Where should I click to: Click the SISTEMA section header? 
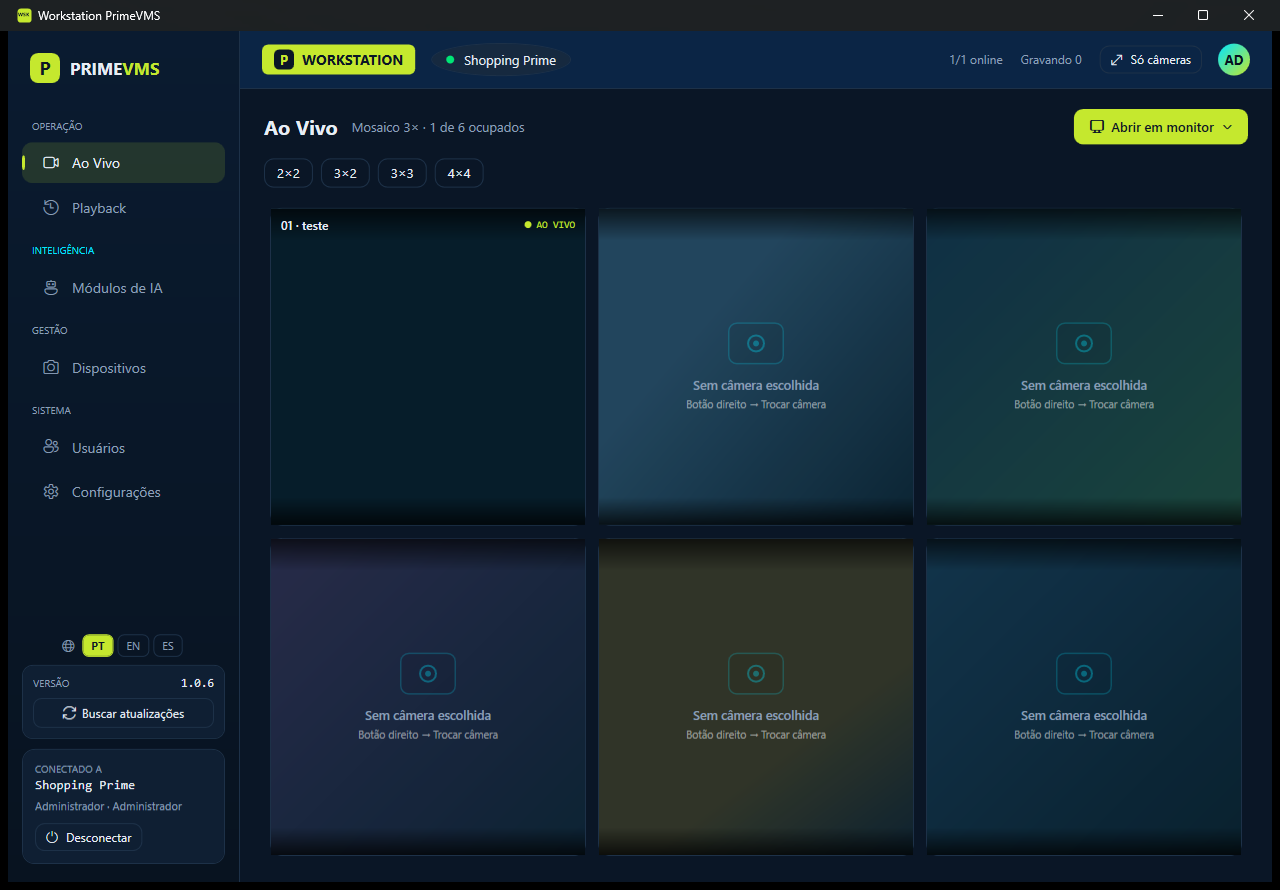pos(51,410)
